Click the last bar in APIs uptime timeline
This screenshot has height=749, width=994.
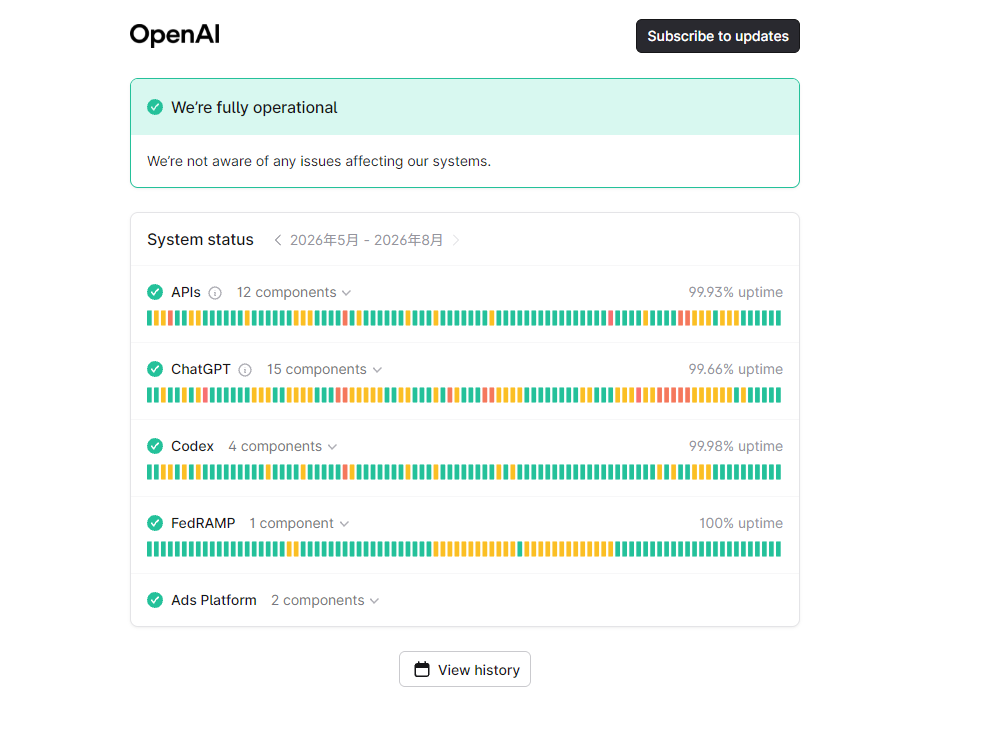pyautogui.click(x=778, y=318)
